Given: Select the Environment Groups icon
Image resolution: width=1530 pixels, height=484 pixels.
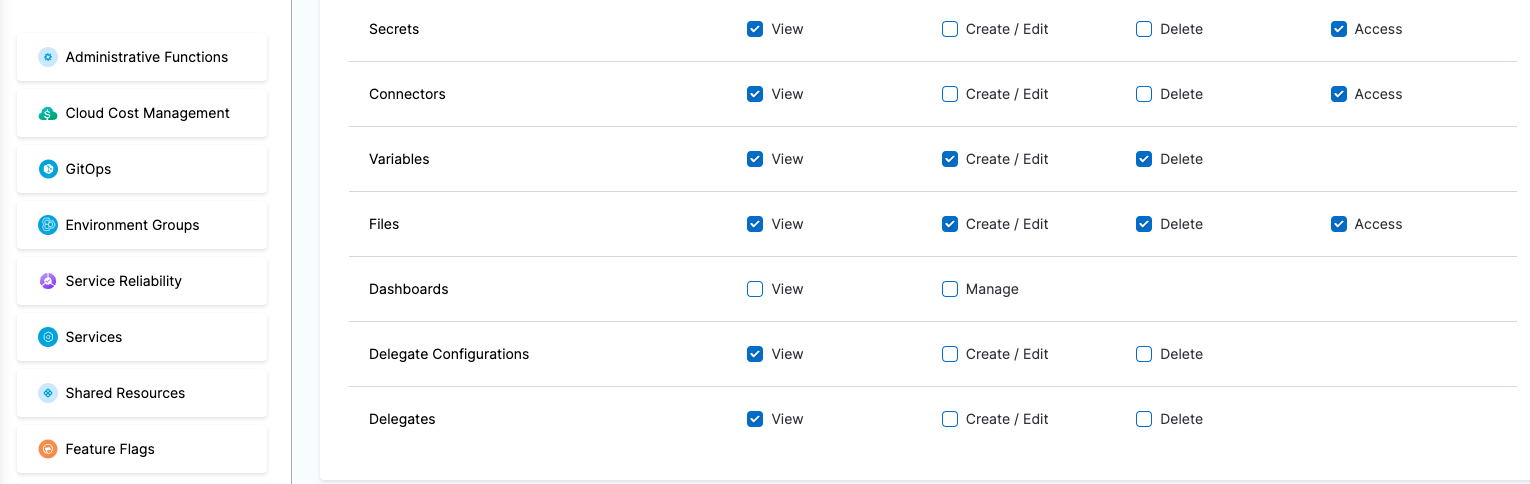Looking at the screenshot, I should coord(48,225).
